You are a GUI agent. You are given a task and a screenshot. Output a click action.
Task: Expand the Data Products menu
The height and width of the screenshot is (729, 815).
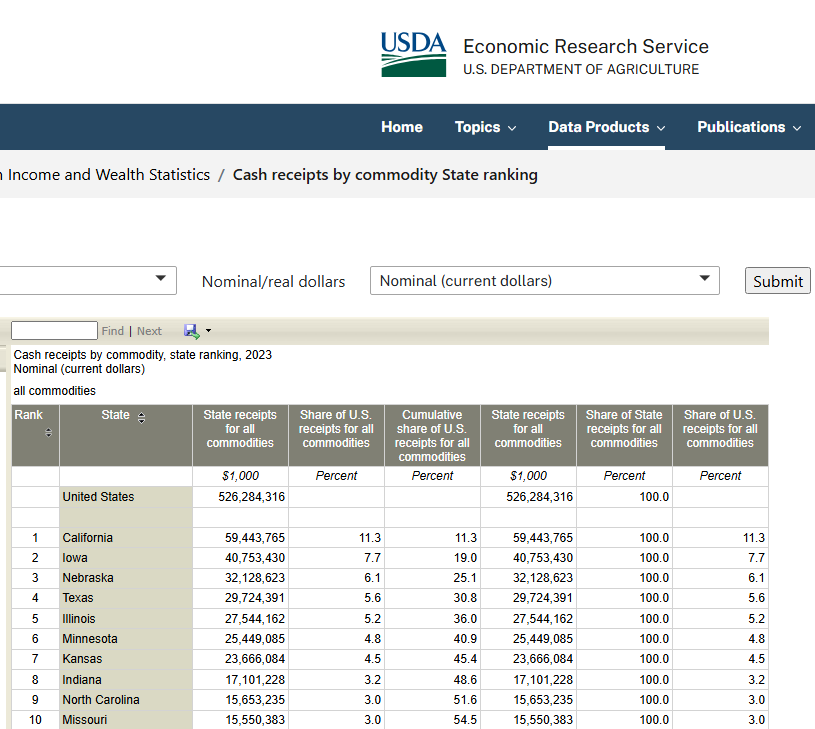coord(607,127)
